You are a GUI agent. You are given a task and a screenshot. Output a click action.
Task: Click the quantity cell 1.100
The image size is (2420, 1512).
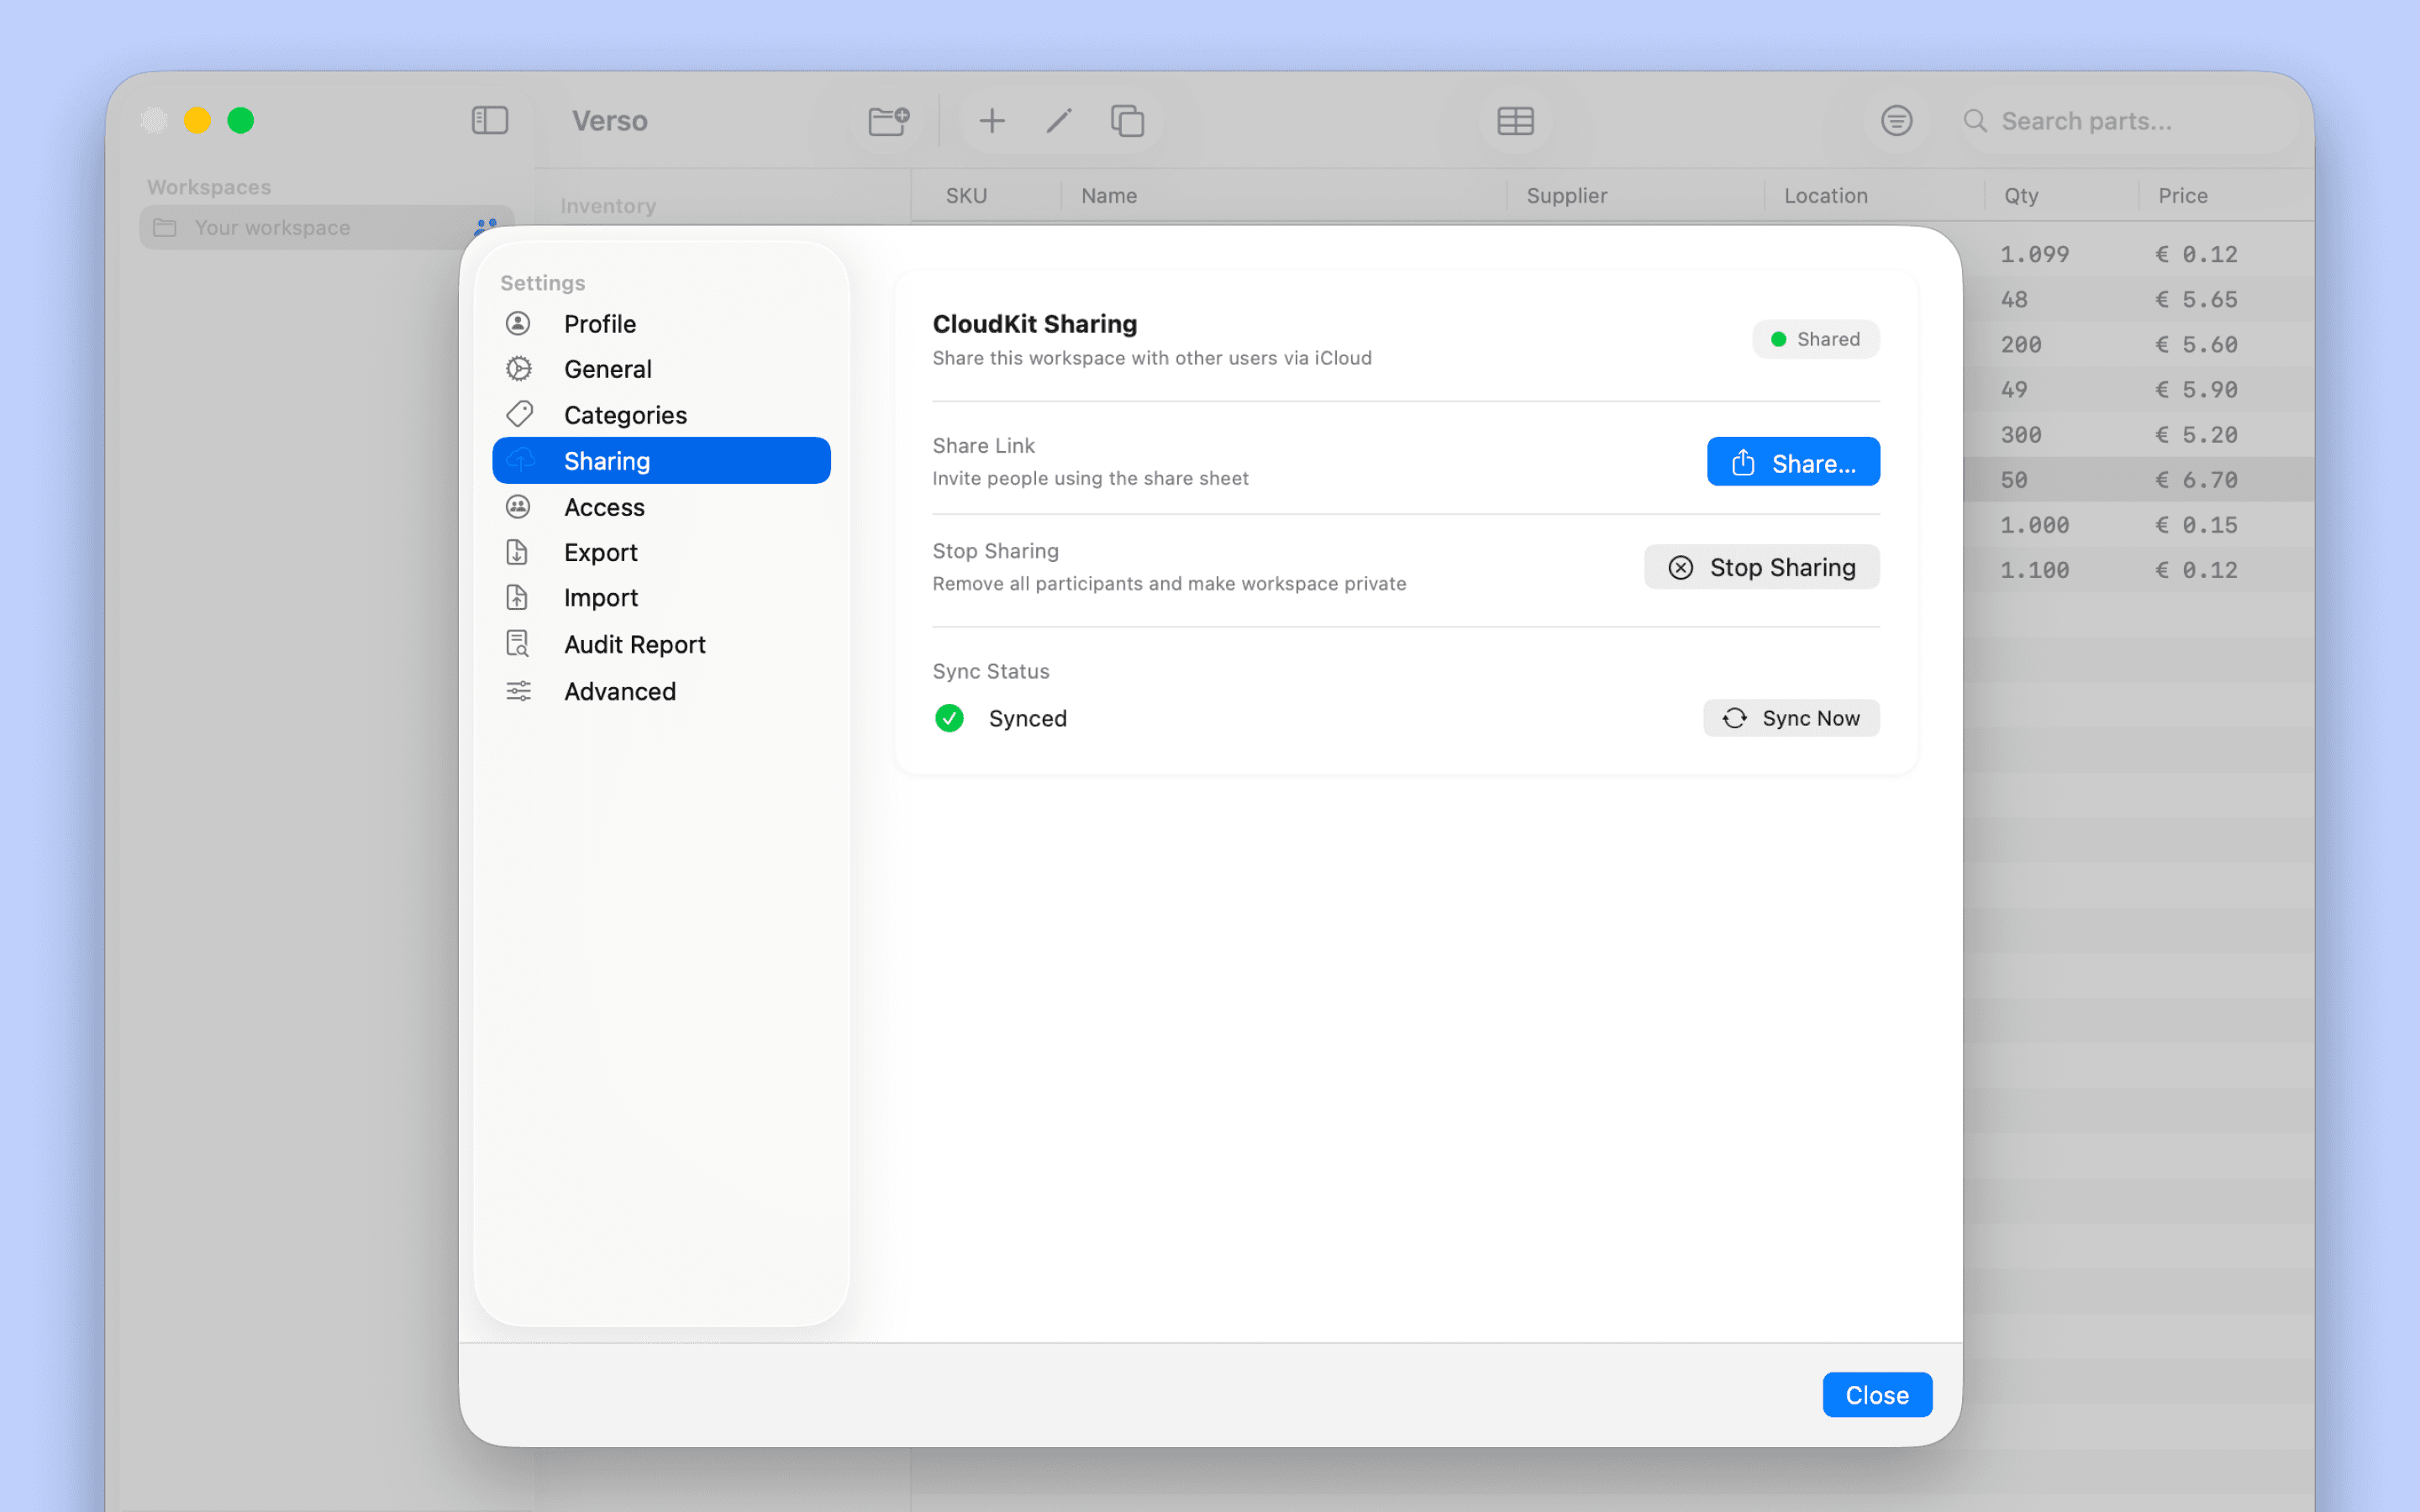tap(2034, 570)
